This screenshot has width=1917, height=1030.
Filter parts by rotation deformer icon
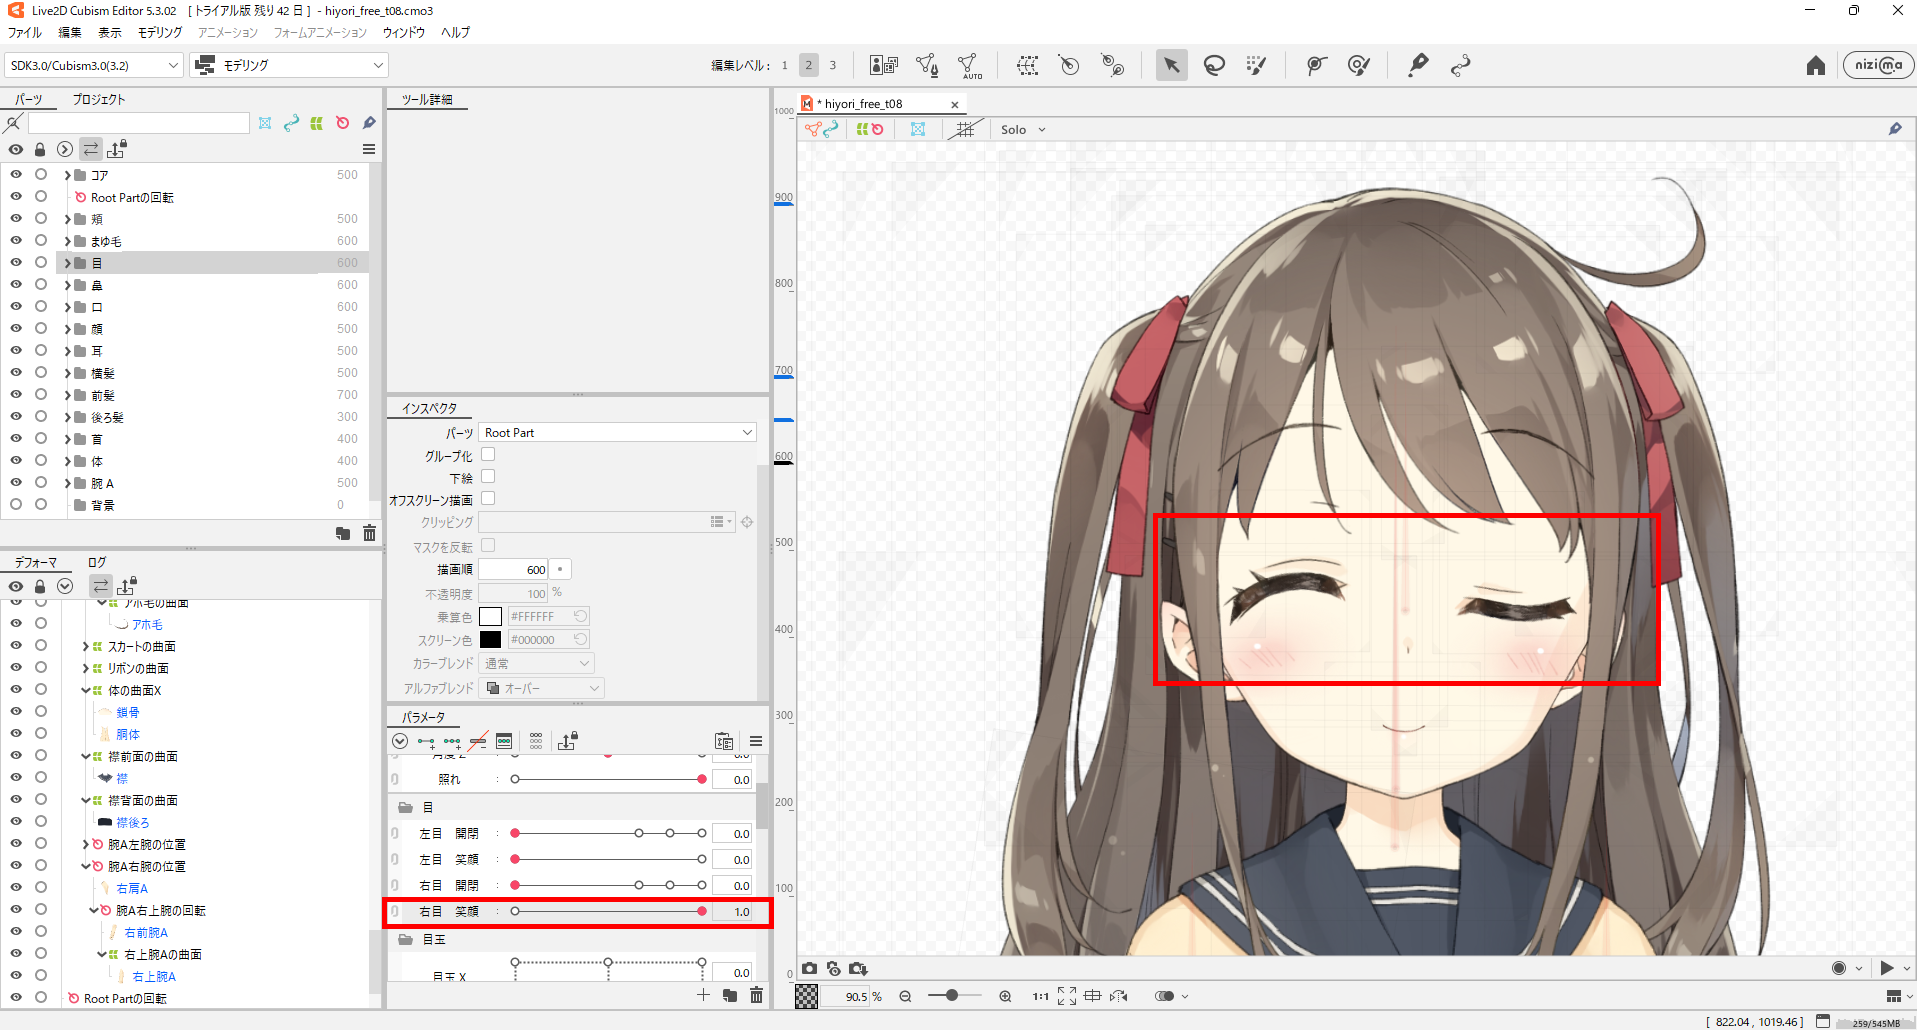click(343, 123)
